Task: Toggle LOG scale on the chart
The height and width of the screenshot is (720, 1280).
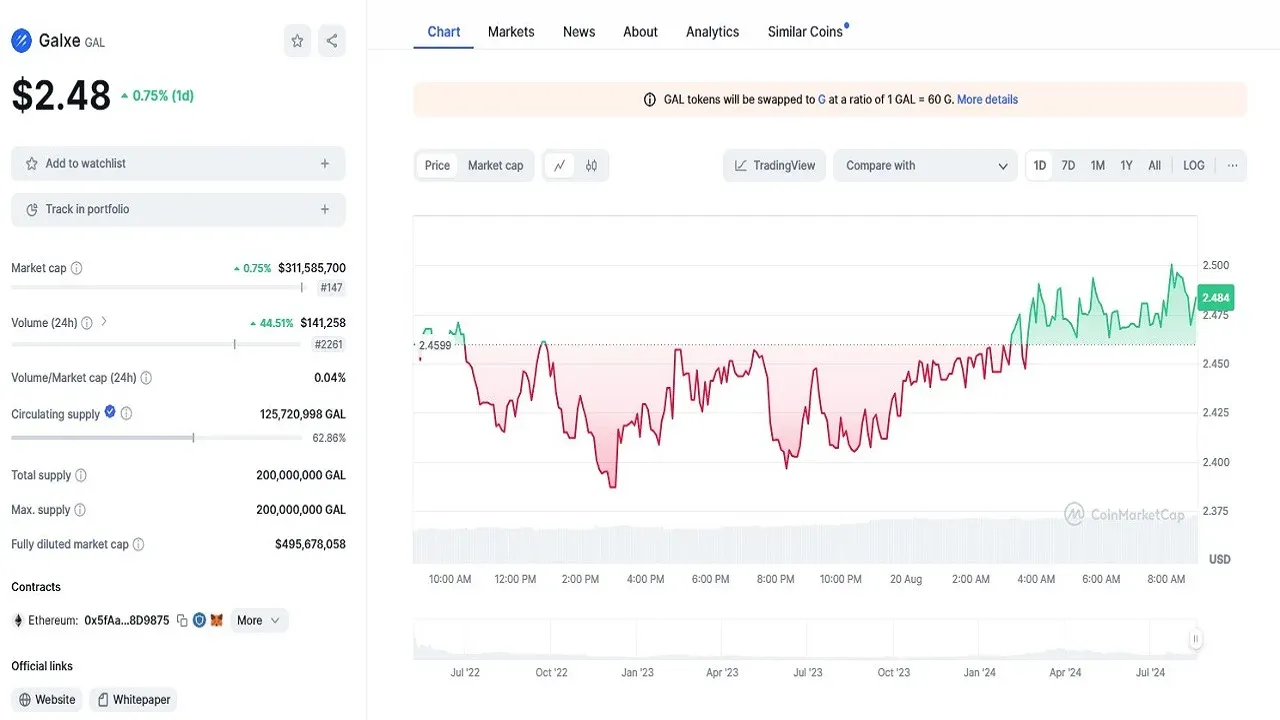Action: pos(1194,166)
